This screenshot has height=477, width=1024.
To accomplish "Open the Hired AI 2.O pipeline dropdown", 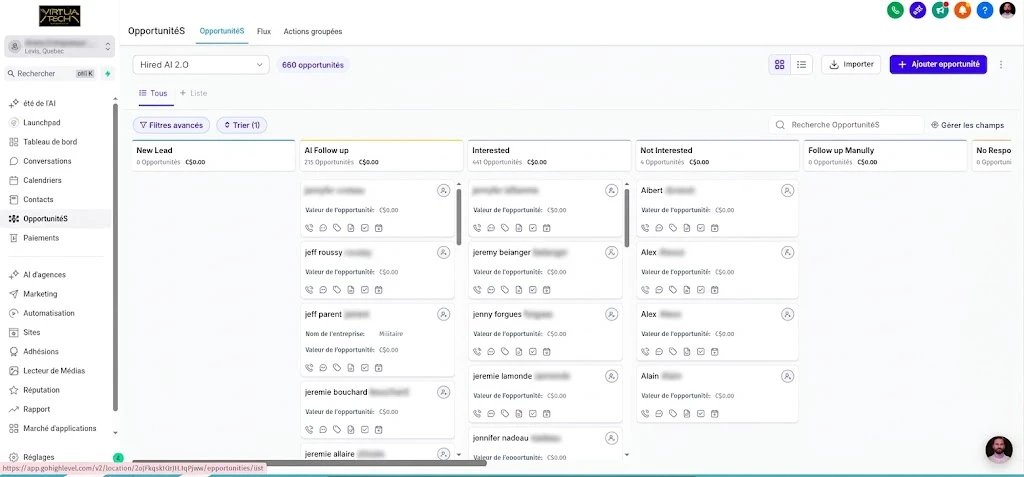I will click(x=201, y=65).
